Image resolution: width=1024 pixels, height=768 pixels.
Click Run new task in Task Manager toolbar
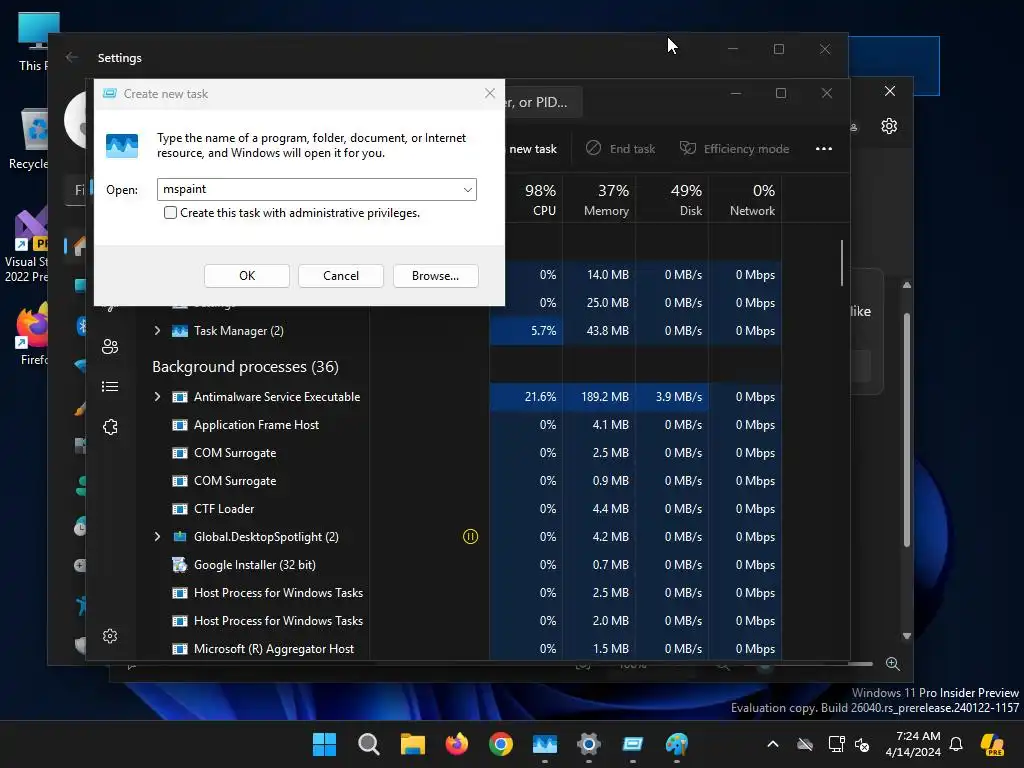532,149
